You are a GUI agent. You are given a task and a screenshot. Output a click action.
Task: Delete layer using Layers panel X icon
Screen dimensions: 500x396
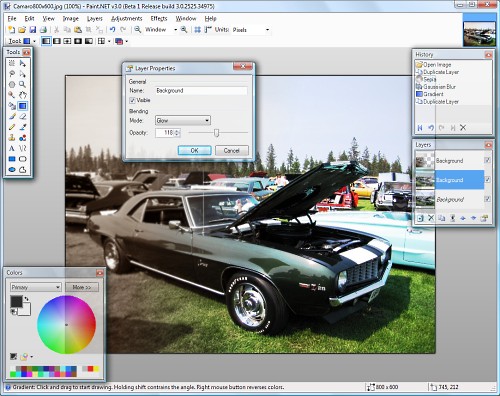431,218
